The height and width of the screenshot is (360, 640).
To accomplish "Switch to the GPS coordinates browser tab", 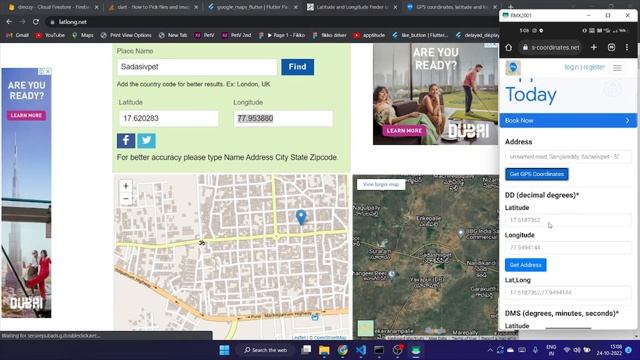I will (x=451, y=7).
